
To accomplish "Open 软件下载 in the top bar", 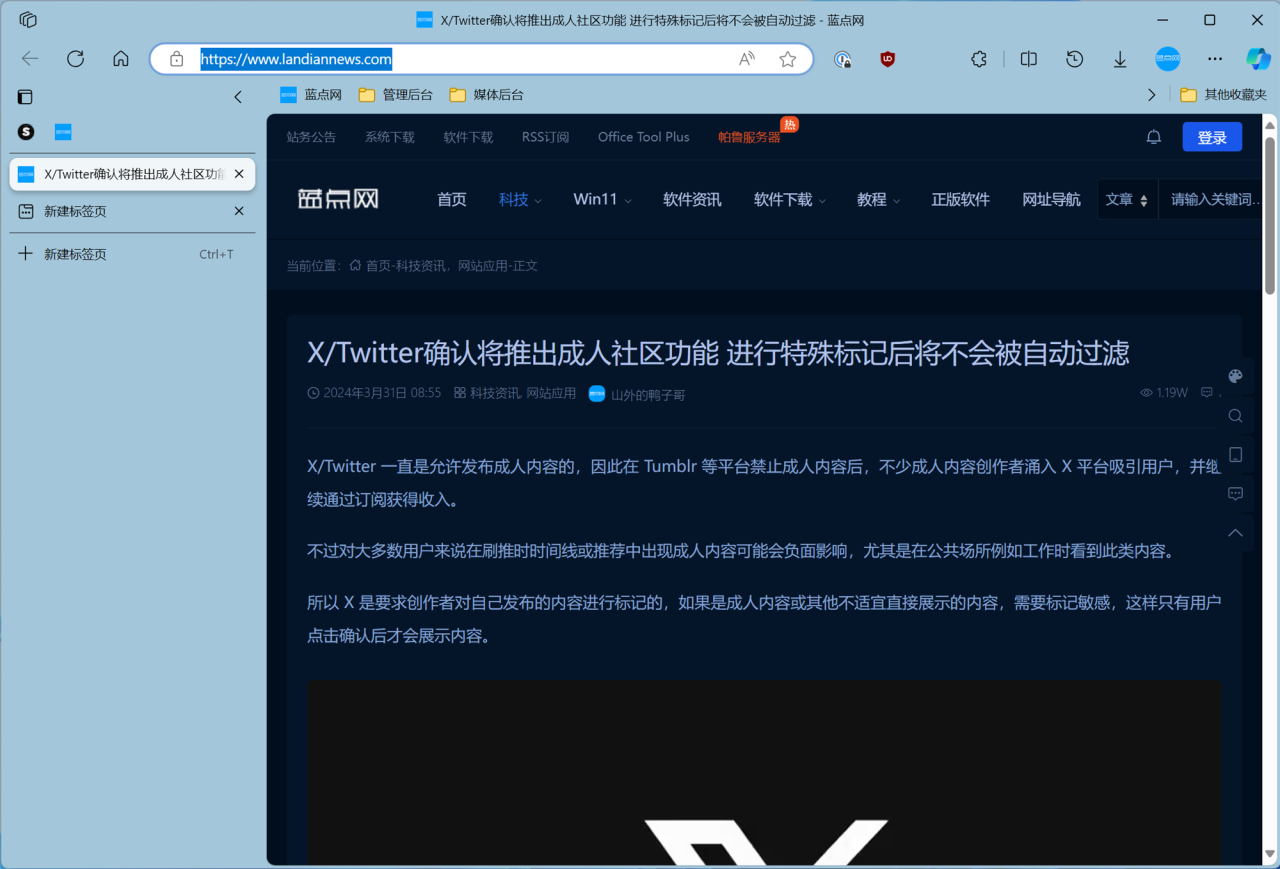I will 468,137.
